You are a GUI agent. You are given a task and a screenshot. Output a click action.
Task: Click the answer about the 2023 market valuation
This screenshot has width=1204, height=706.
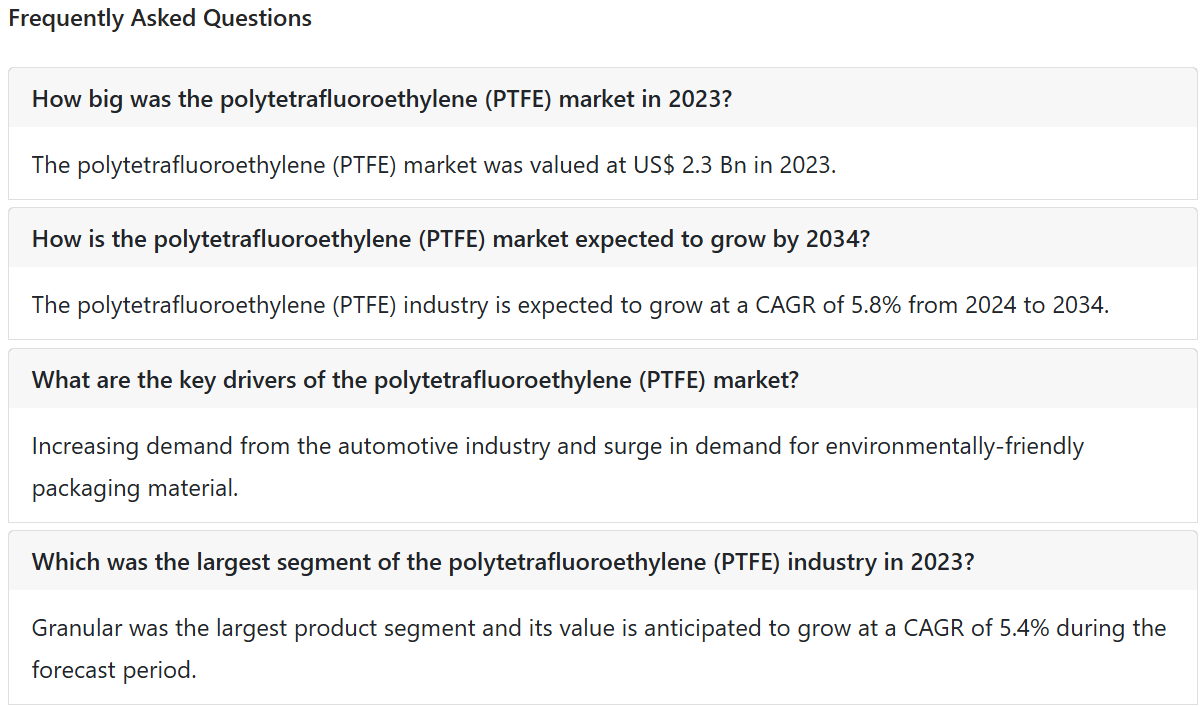point(433,164)
